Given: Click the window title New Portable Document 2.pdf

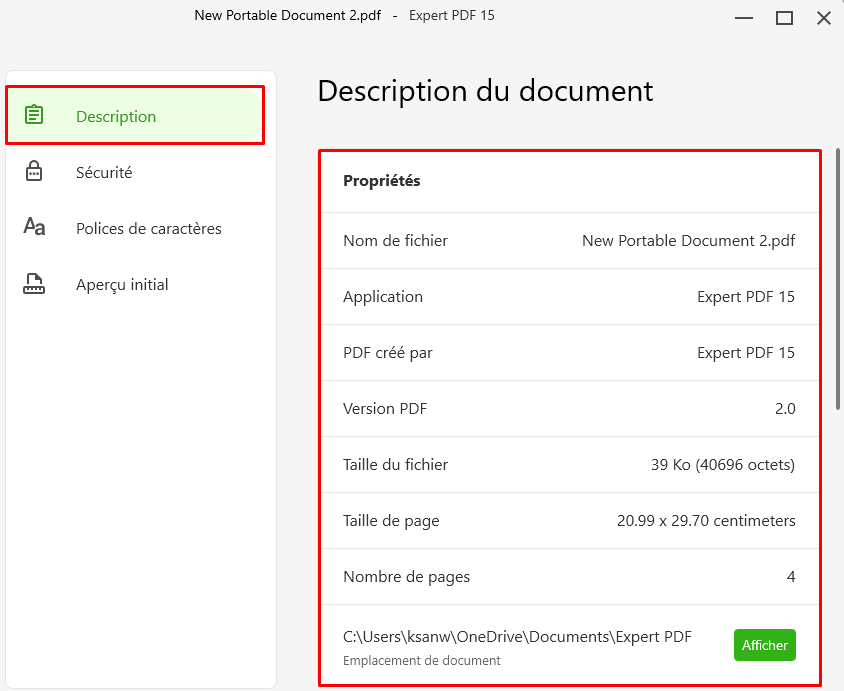Looking at the screenshot, I should (x=287, y=15).
